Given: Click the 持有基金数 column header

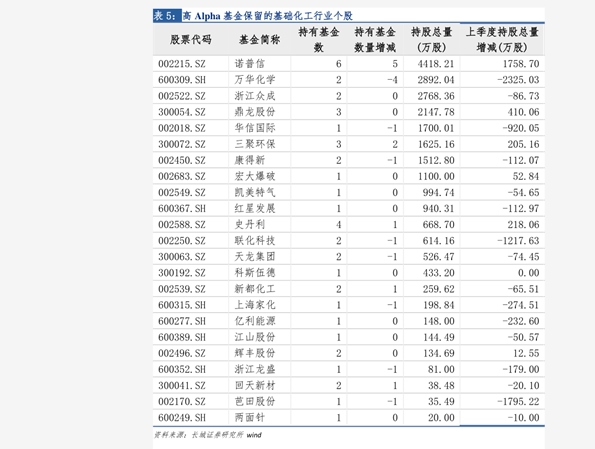Looking at the screenshot, I should [319, 39].
